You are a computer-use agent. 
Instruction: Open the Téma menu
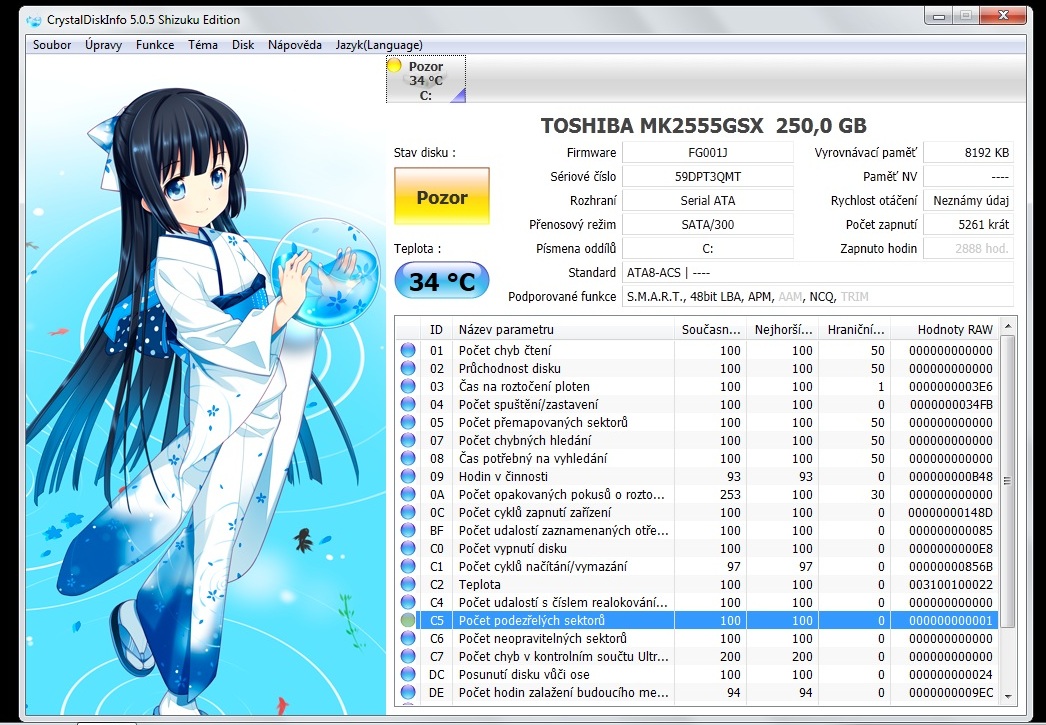203,45
